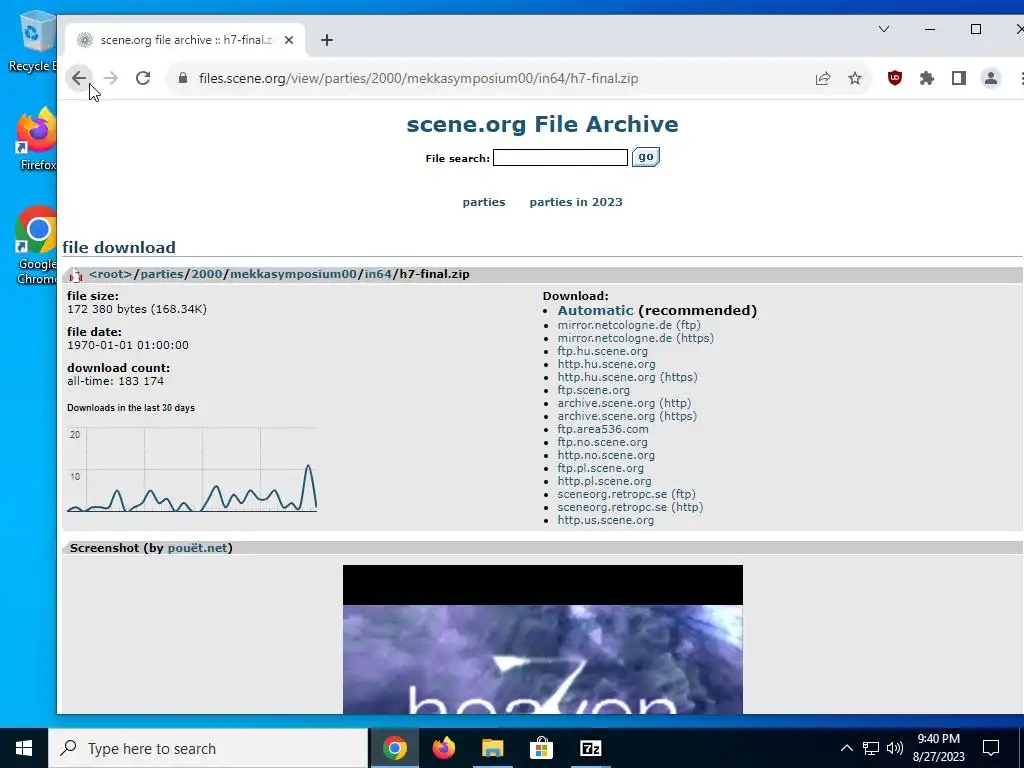Click the all-time 183 174 download count

116,381
